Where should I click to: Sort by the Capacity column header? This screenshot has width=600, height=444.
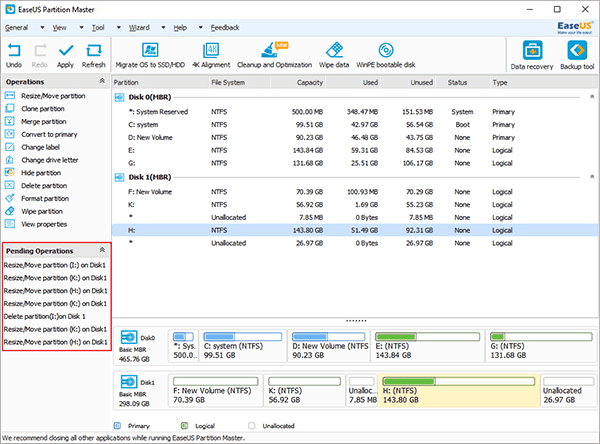[298, 82]
